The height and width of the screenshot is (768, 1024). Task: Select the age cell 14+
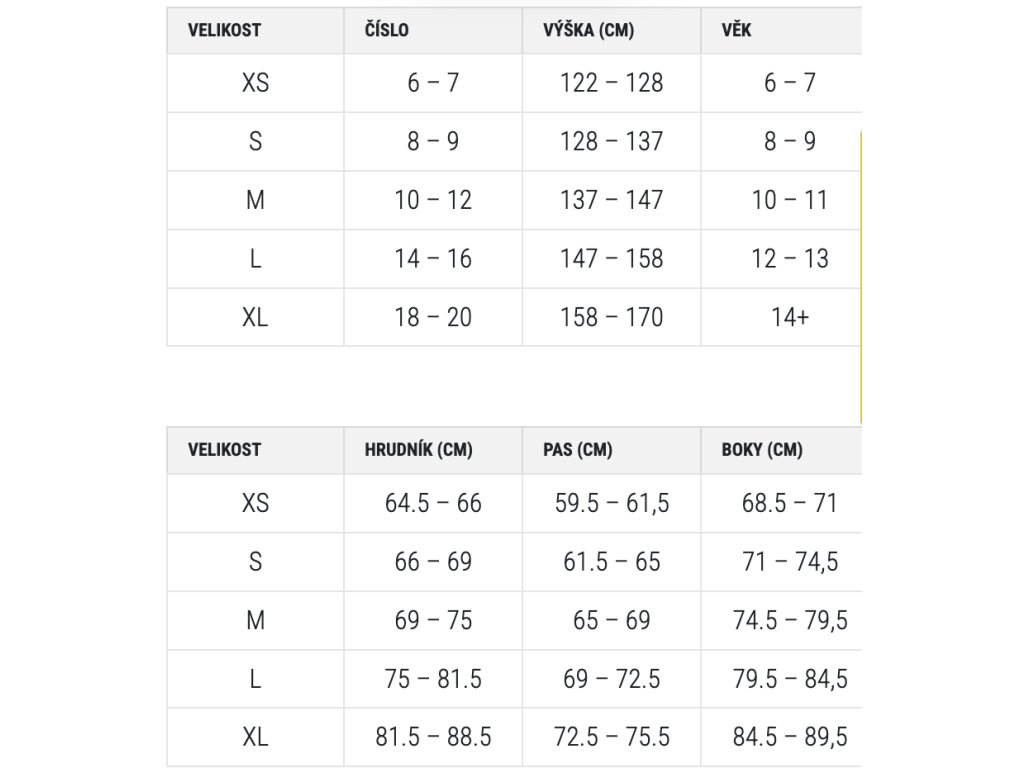790,318
